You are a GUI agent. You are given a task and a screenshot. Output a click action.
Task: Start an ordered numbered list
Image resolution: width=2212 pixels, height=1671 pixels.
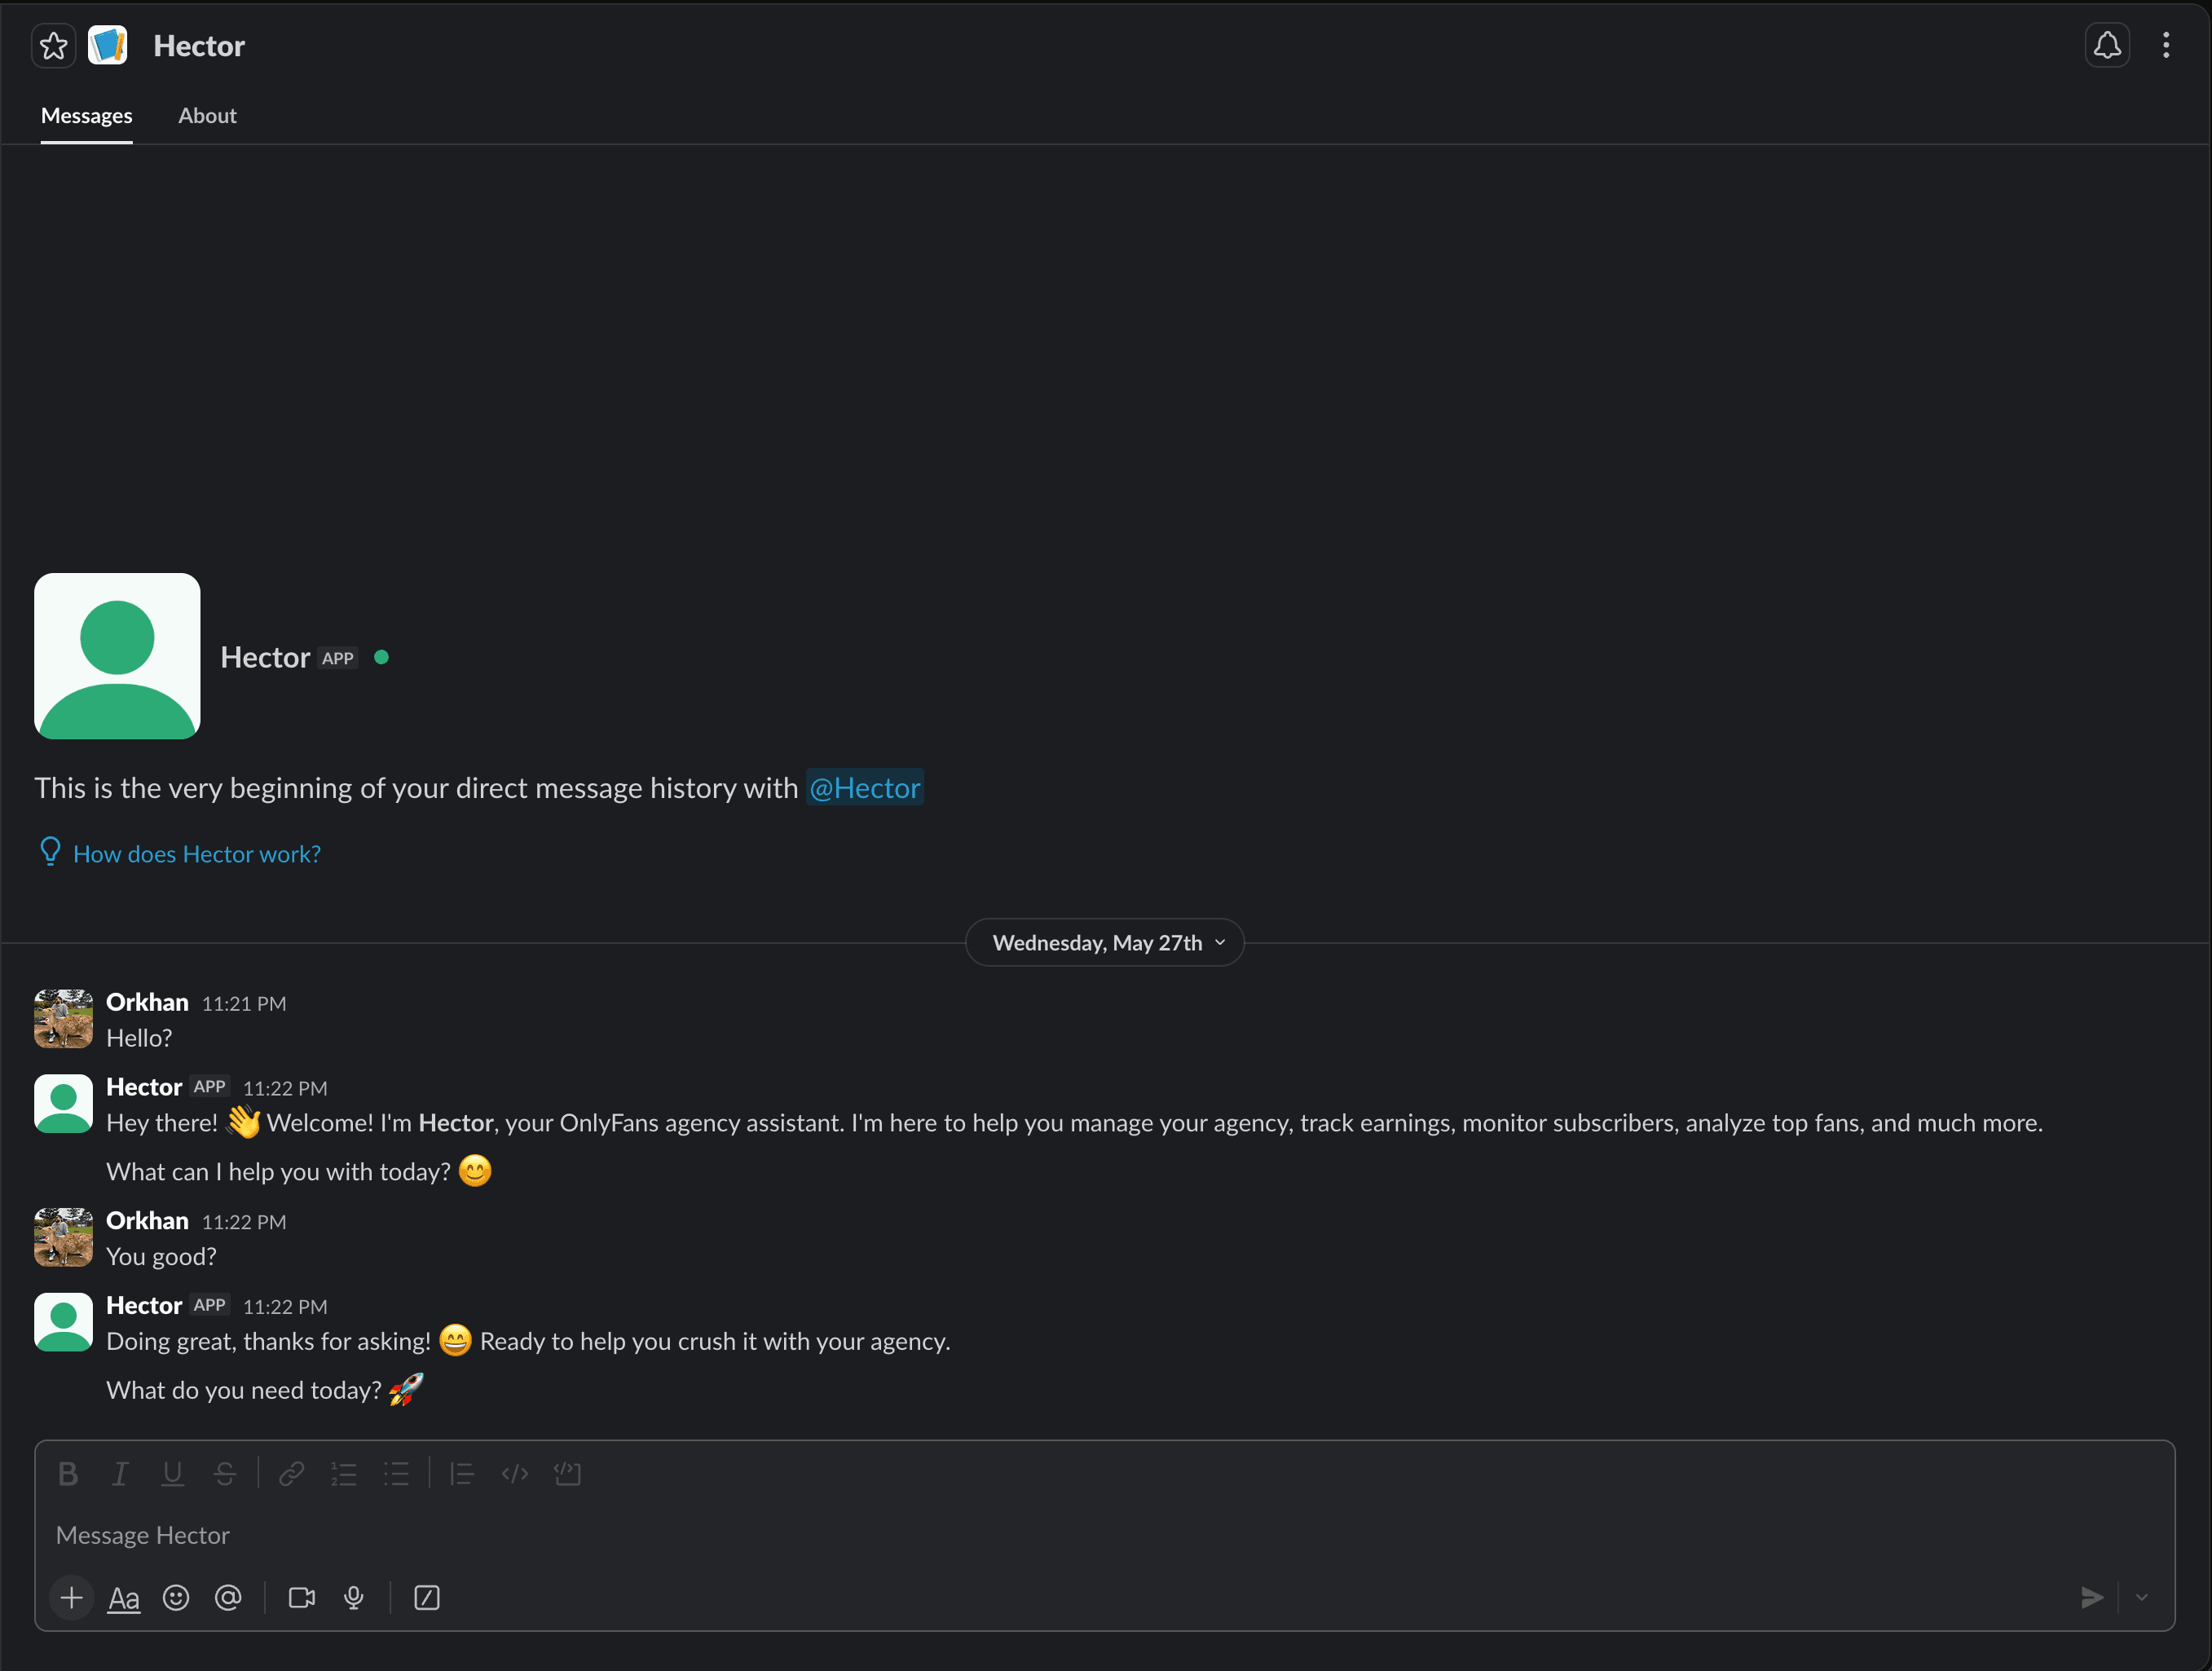[344, 1474]
